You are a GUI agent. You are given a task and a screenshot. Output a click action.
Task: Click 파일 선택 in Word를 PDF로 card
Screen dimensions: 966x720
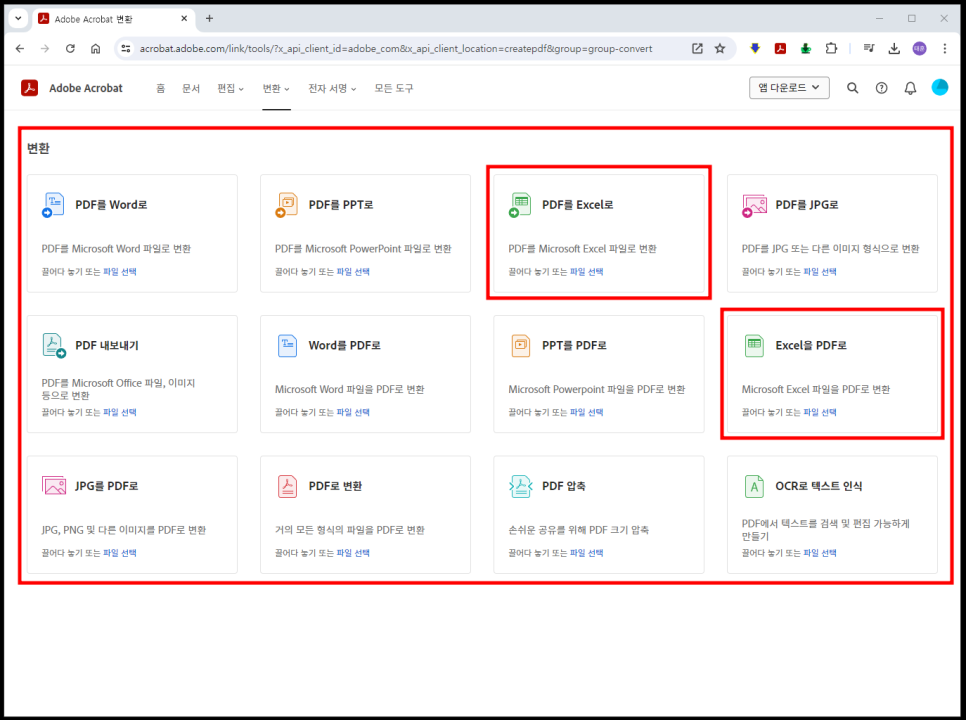353,412
